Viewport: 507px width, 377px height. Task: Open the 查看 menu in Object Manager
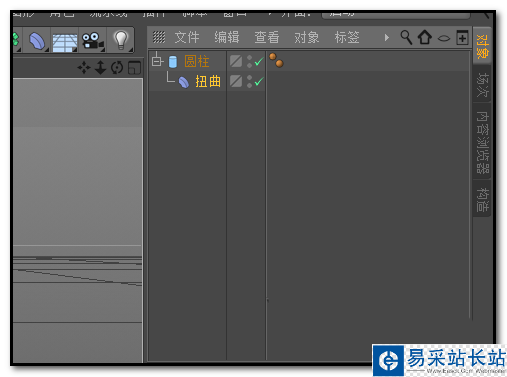tap(267, 37)
